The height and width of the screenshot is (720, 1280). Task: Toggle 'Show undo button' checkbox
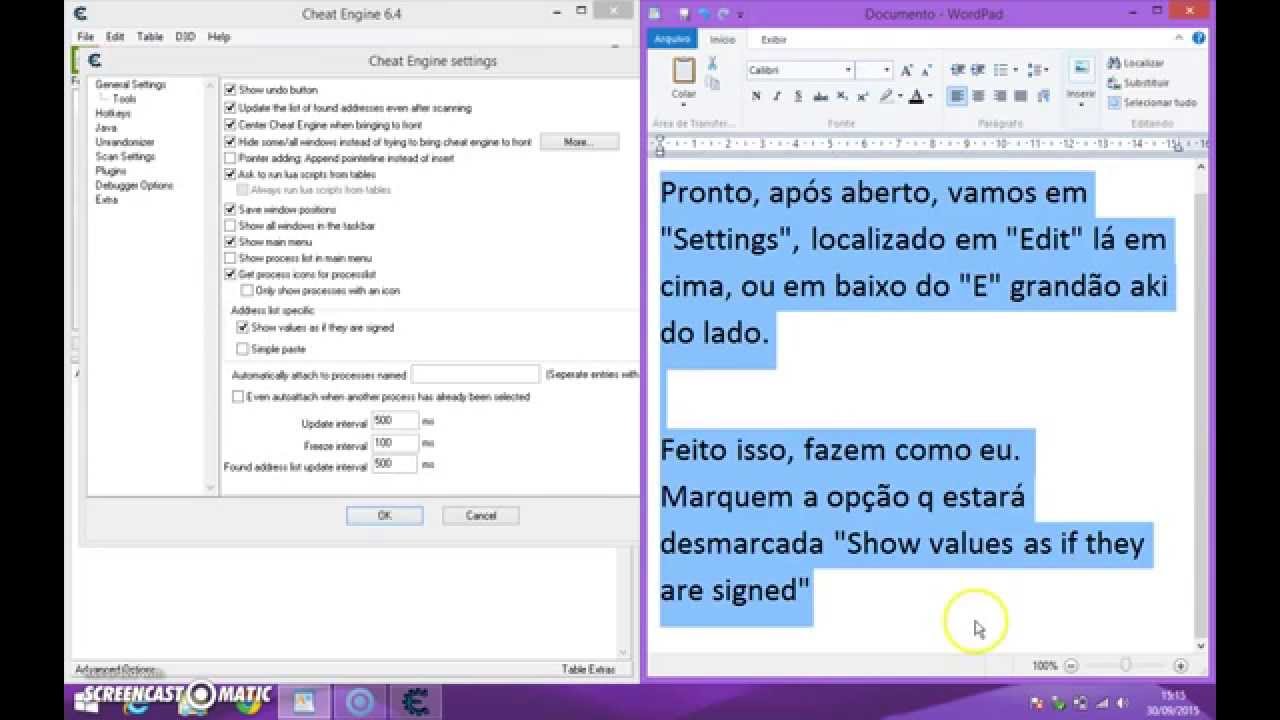click(230, 90)
